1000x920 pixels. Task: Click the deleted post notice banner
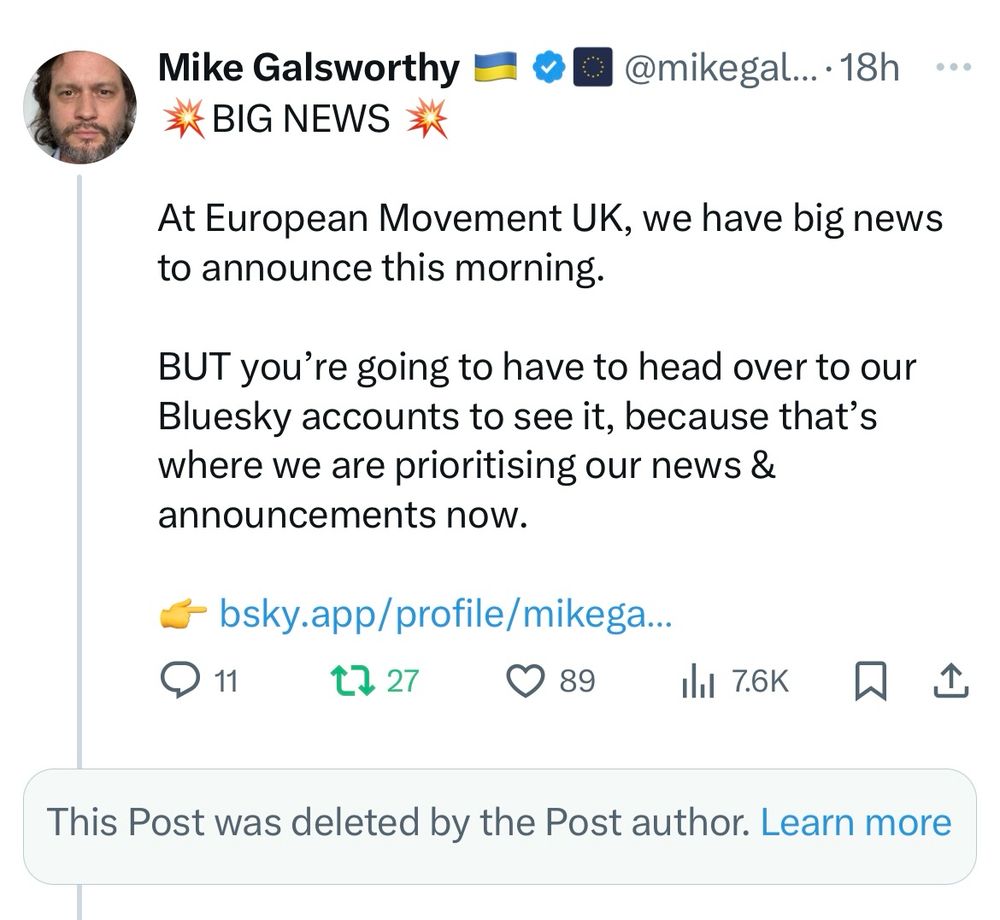400,822
